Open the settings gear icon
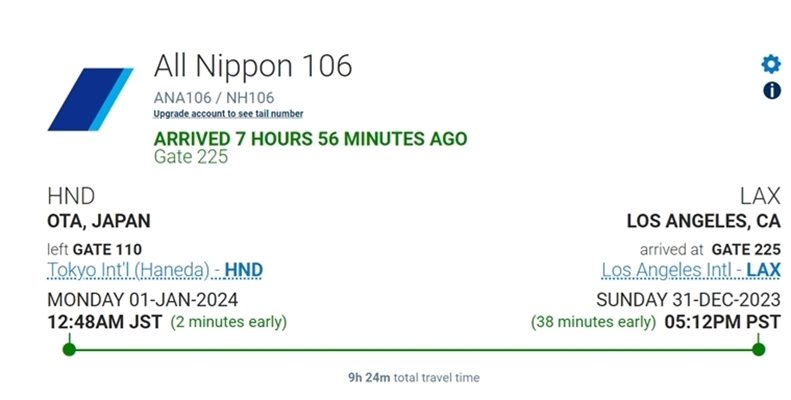Image resolution: width=791 pixels, height=400 pixels. 770,65
